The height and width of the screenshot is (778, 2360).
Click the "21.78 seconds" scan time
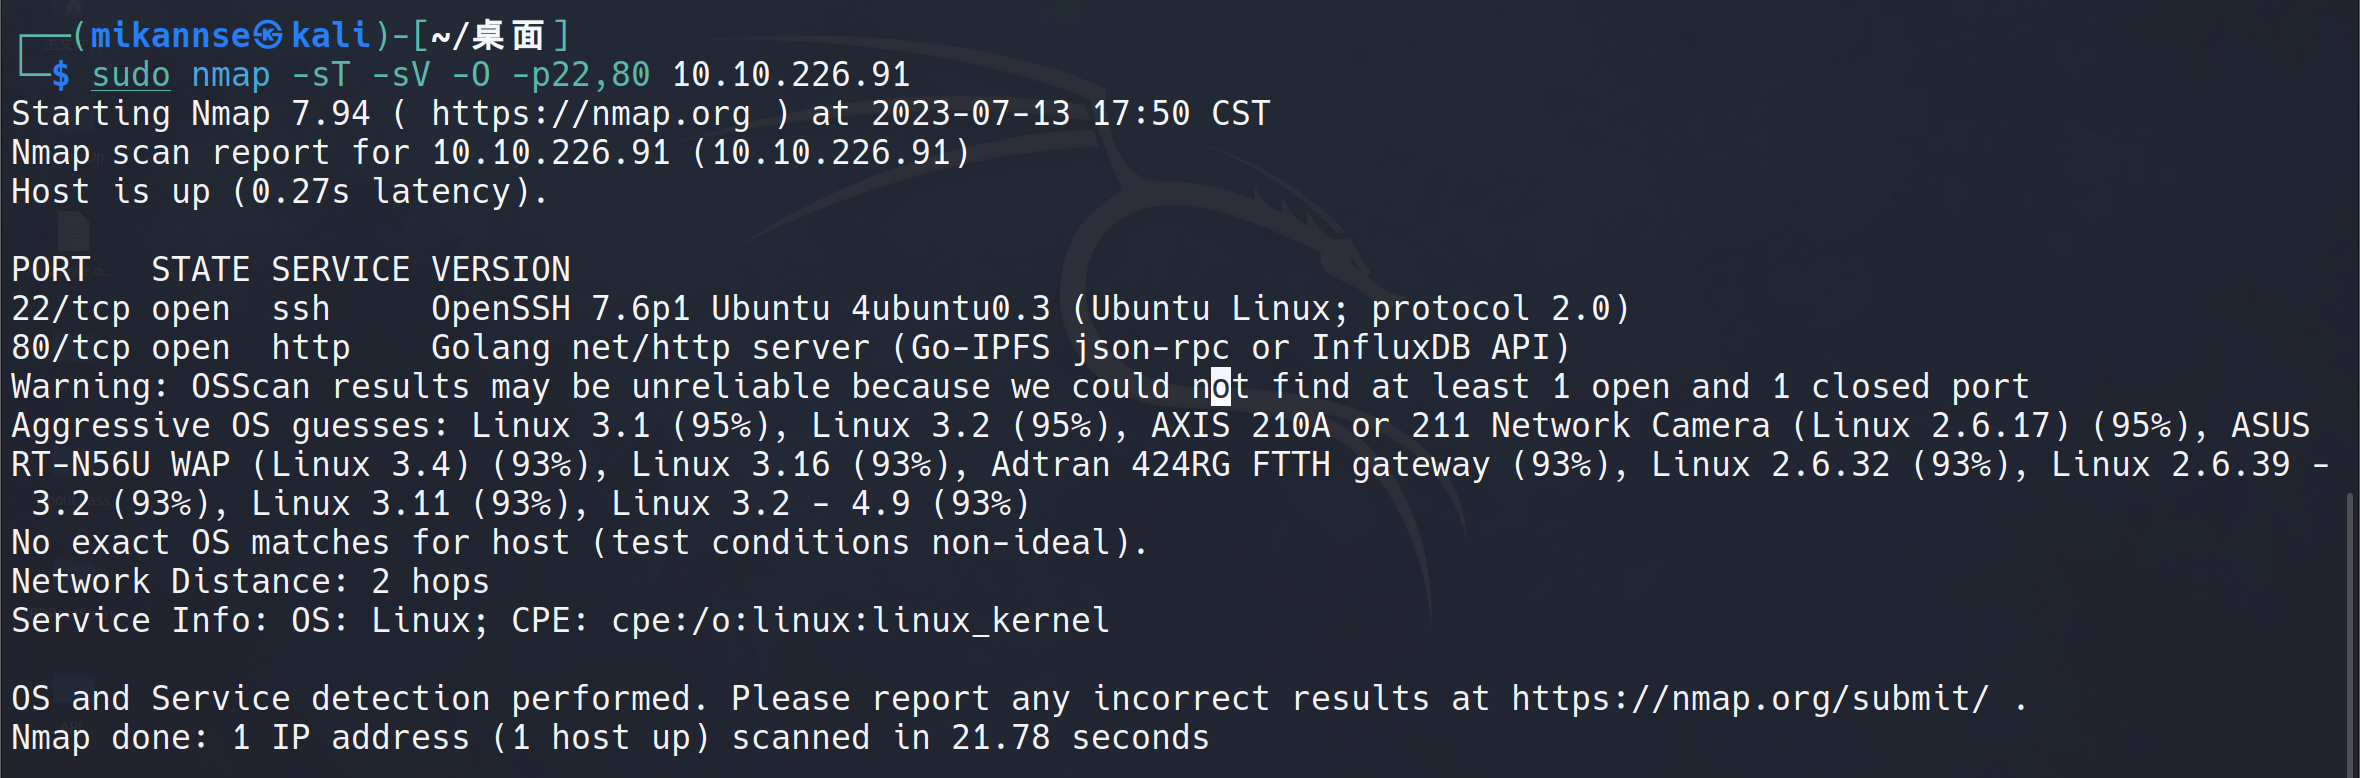click(x=1080, y=738)
